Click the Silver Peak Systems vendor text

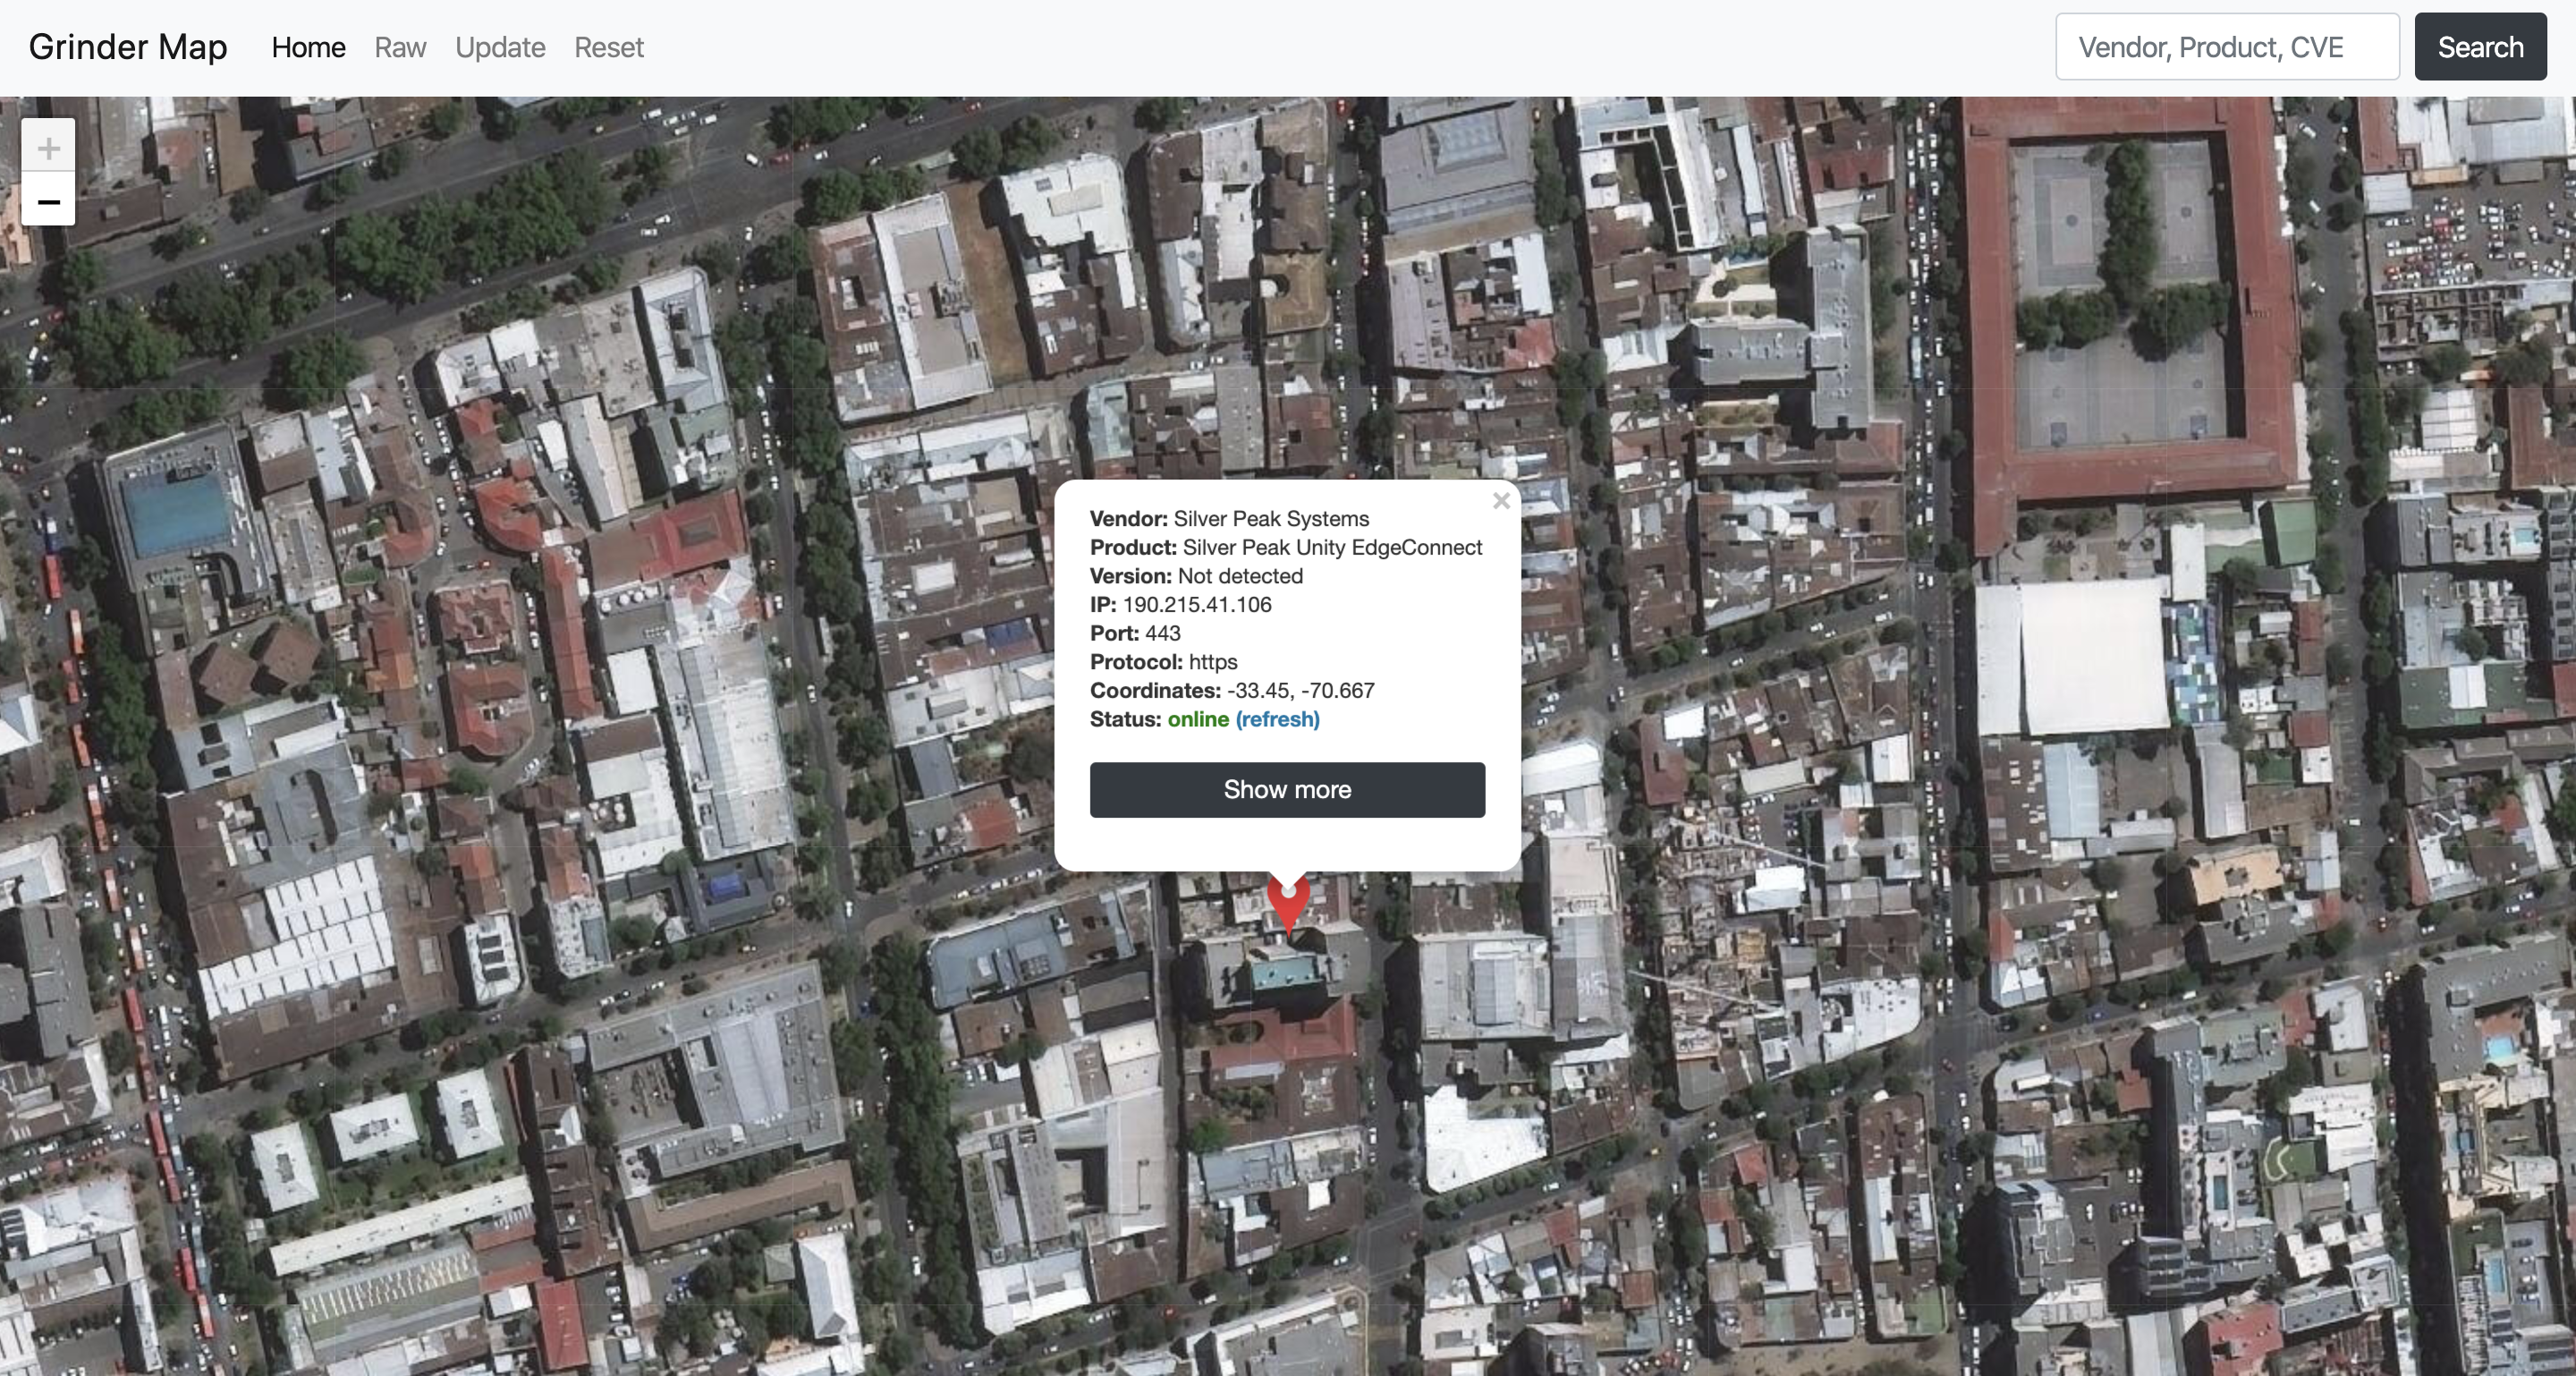(x=1270, y=519)
